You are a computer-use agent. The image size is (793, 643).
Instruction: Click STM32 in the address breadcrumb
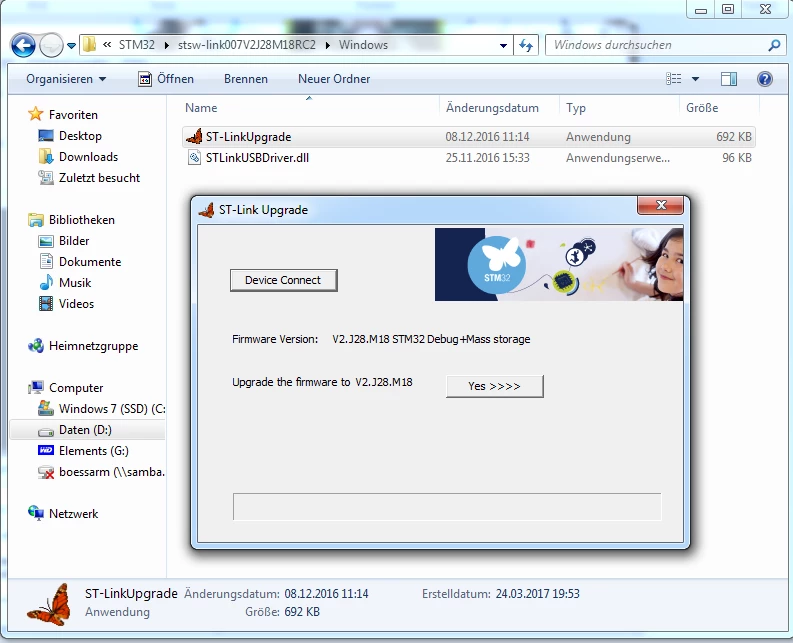pos(137,45)
